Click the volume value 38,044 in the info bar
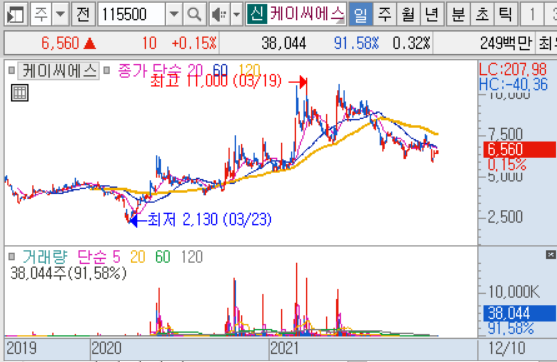The image size is (557, 362). (x=283, y=43)
